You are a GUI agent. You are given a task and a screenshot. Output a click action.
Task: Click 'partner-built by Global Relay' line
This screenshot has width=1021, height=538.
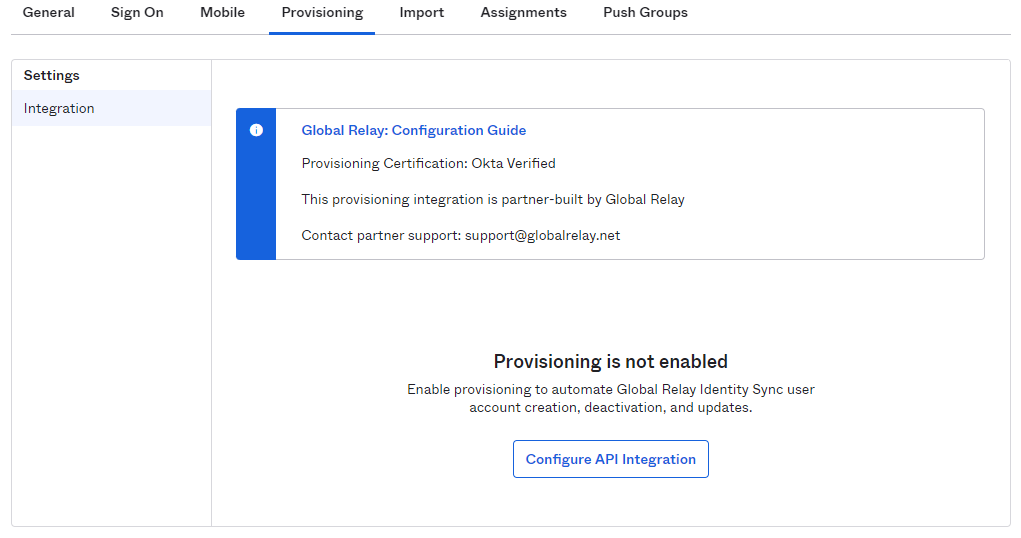click(493, 199)
